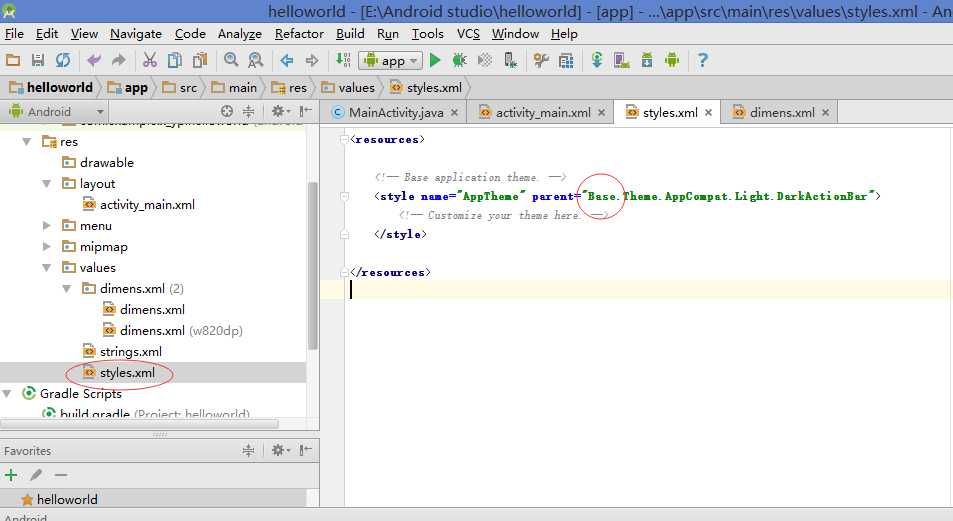
Task: Open the Project panel gear settings dropdown
Action: click(280, 111)
